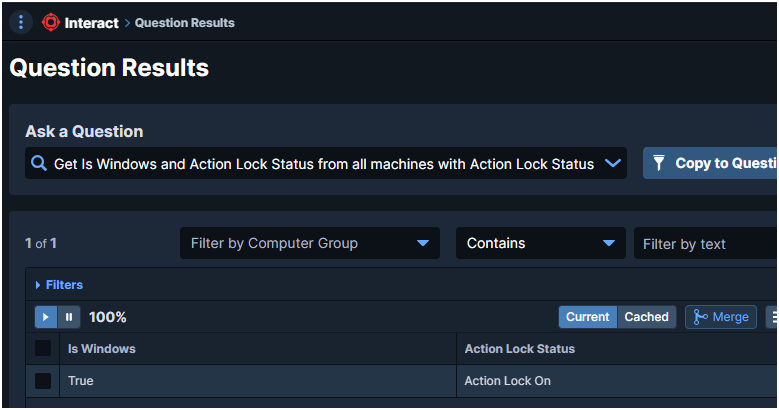Click the Merge branch icon
Viewport: 779px width, 410px height.
pyautogui.click(x=700, y=317)
